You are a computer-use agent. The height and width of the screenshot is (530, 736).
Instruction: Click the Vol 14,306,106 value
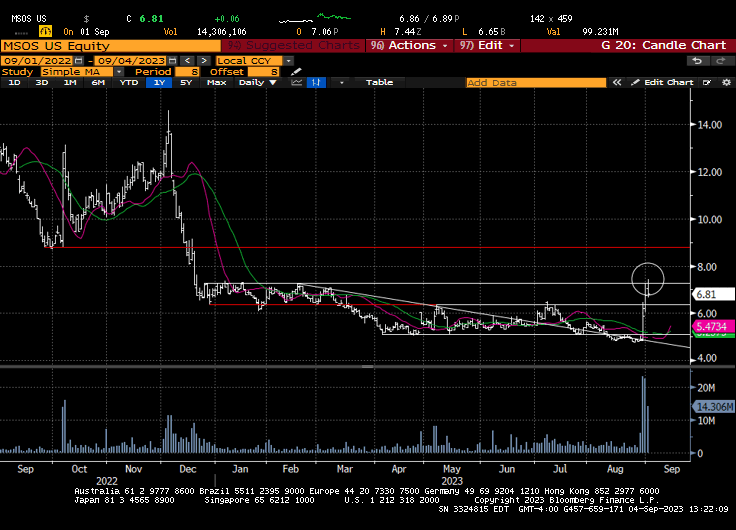[x=222, y=32]
